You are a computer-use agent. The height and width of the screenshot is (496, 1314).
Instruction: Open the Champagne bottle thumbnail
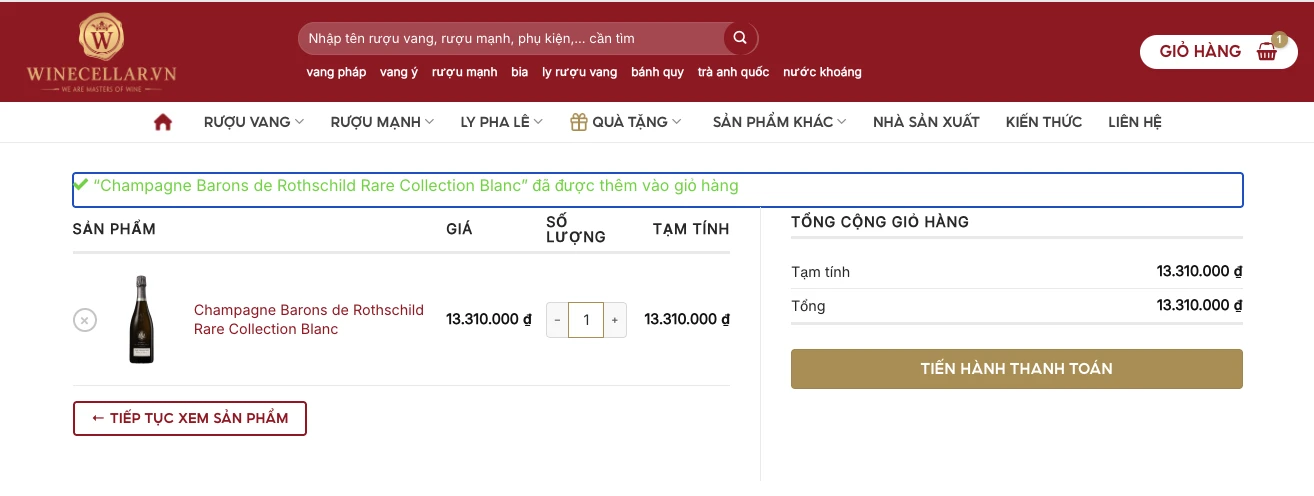141,320
